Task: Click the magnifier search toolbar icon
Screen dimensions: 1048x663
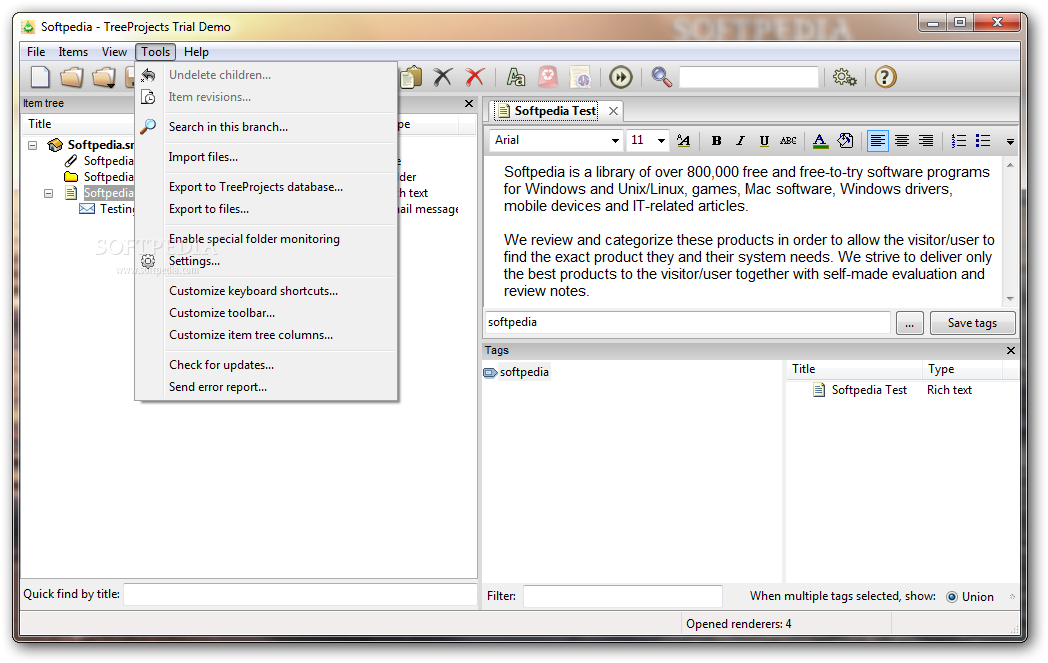Action: click(x=662, y=78)
